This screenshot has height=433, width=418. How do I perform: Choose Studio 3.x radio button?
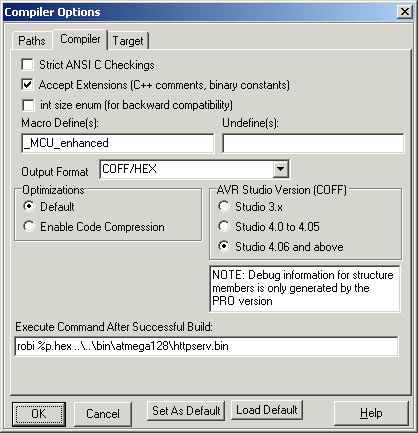coord(224,206)
